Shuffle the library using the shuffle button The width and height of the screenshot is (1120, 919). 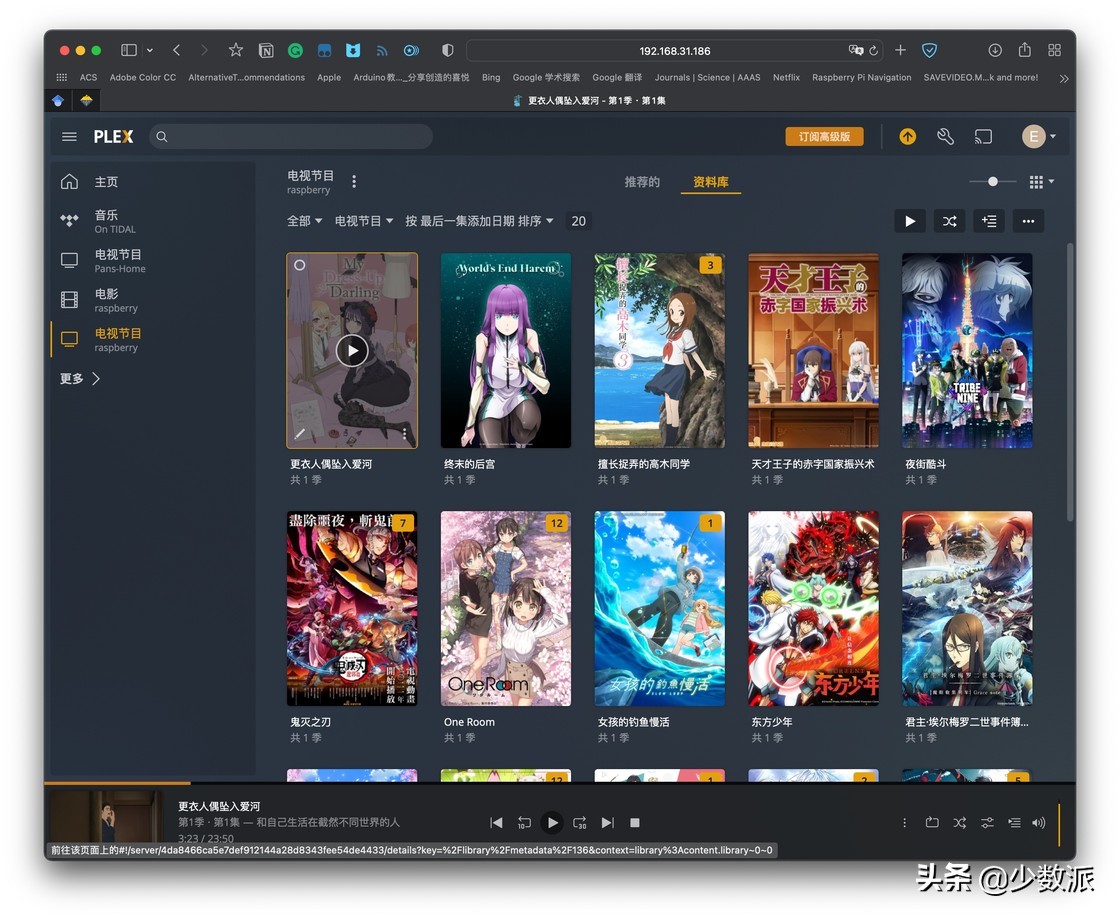(949, 221)
